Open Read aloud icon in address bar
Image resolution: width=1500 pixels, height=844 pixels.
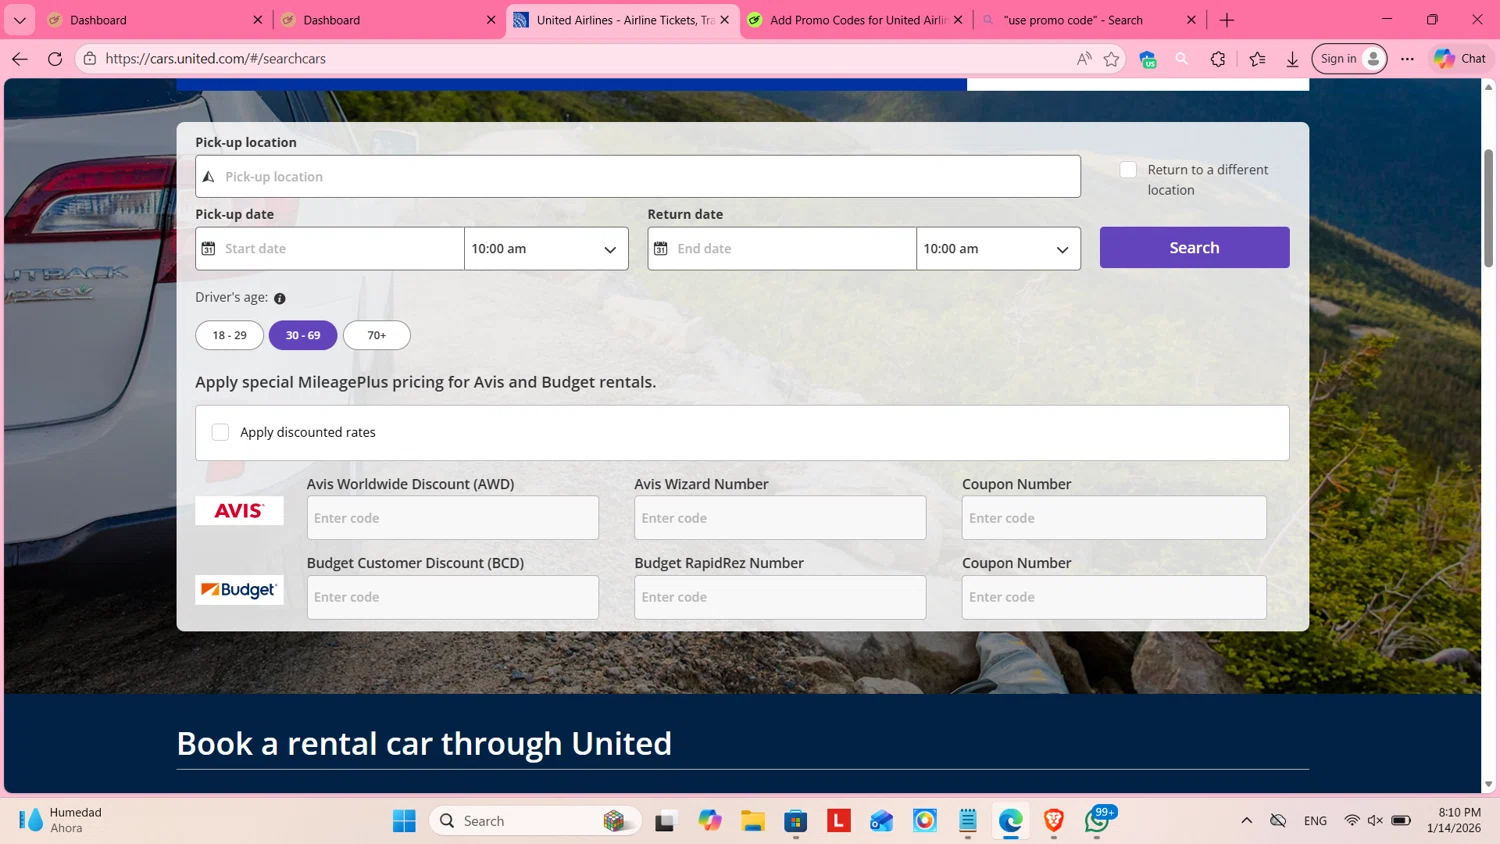point(1084,59)
